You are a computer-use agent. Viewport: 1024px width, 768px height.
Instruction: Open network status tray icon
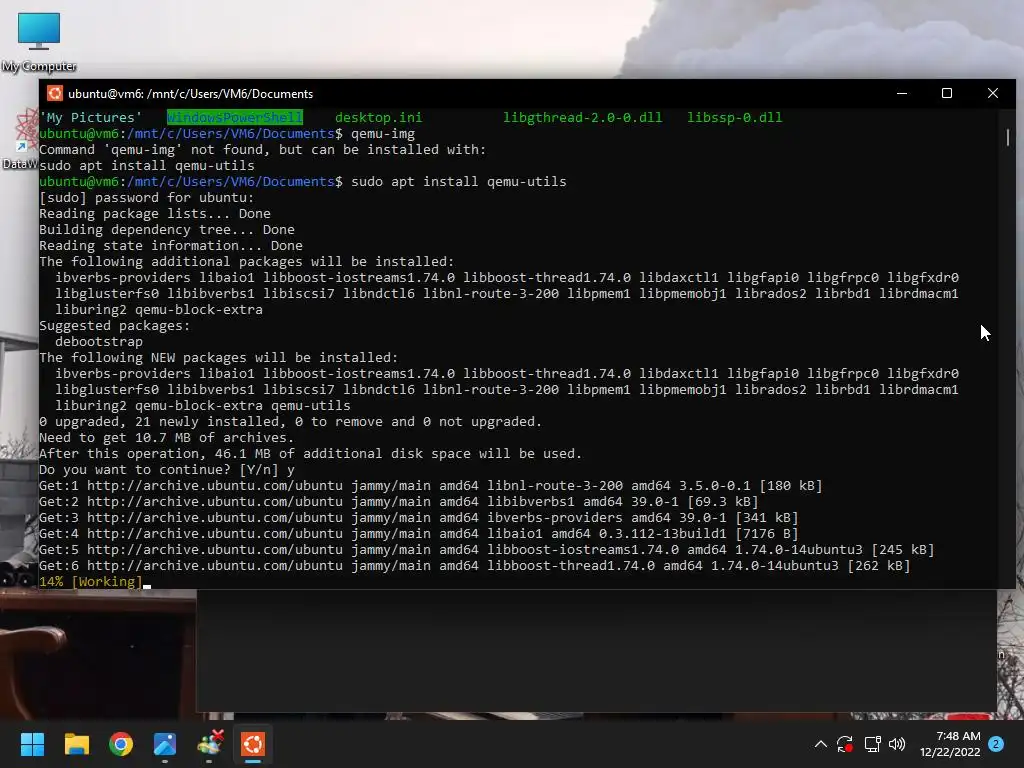(872, 744)
